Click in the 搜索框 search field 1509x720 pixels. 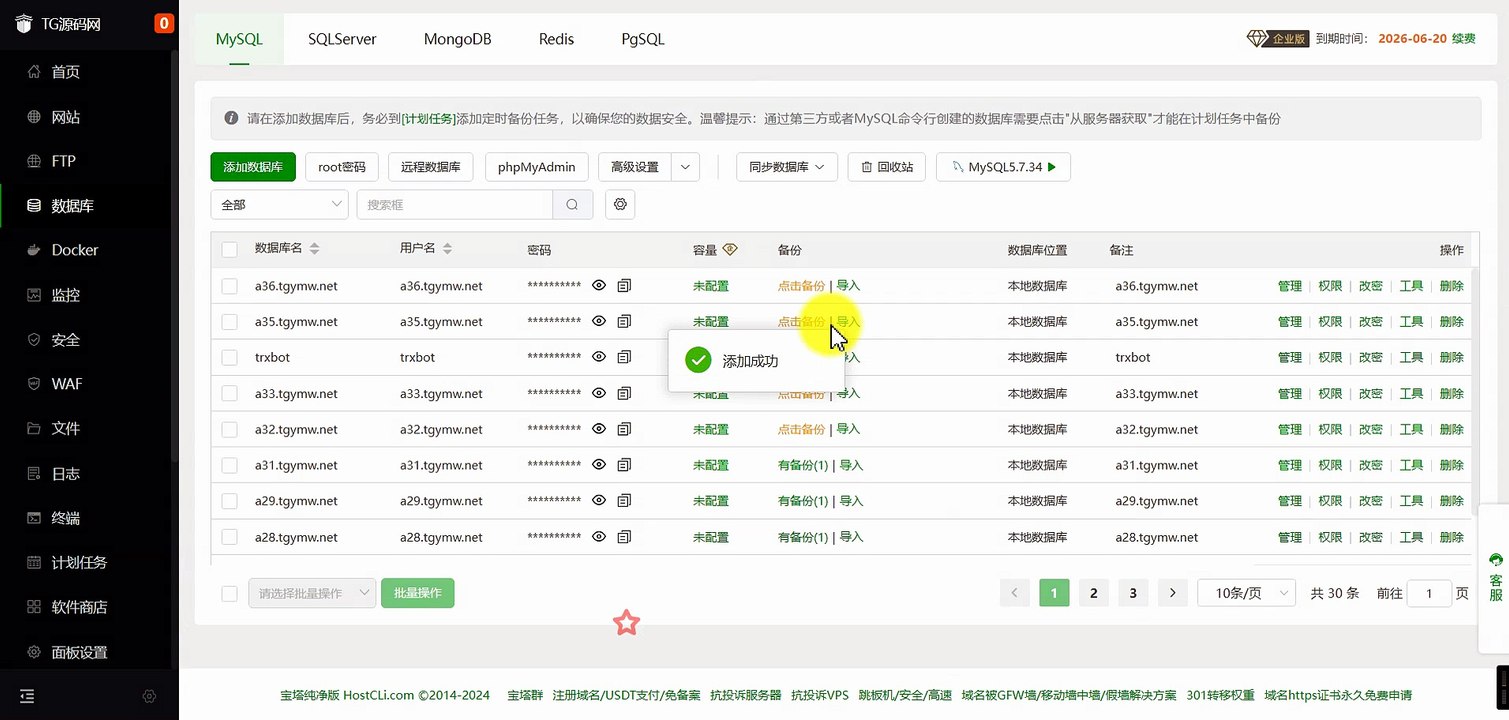click(455, 204)
